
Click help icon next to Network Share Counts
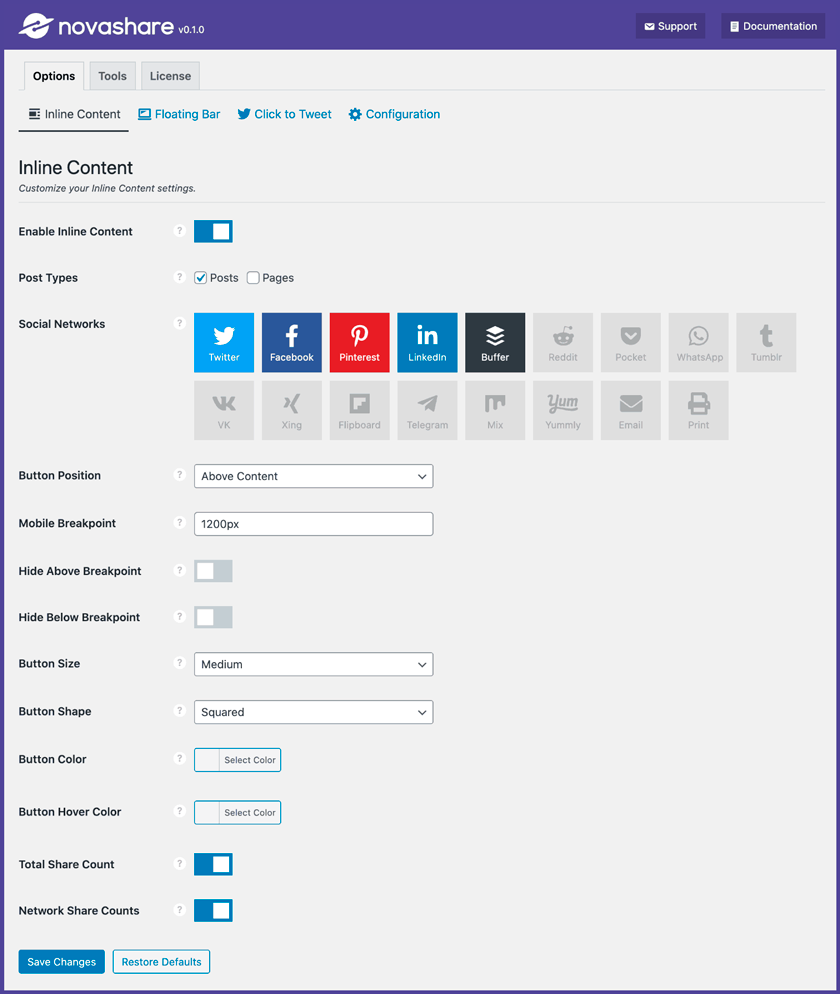tap(179, 910)
